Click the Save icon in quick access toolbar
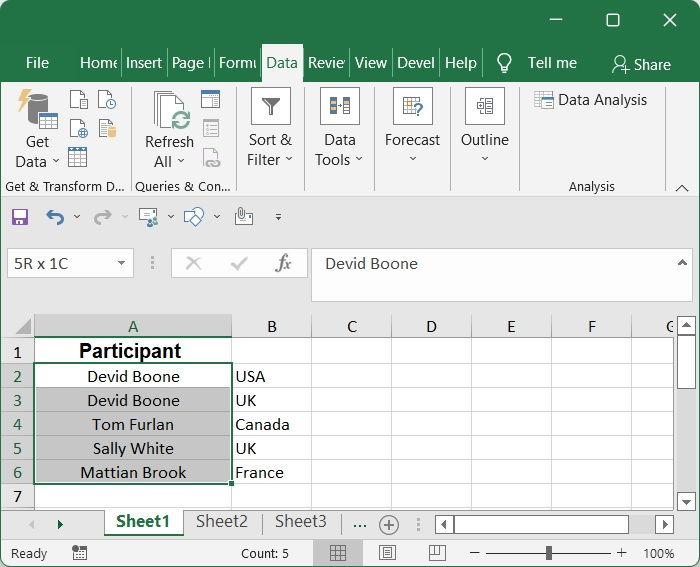700x567 pixels. coord(20,216)
